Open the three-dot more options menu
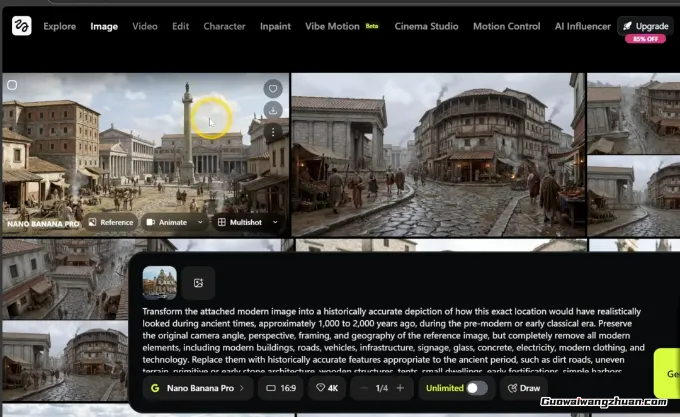 [273, 131]
